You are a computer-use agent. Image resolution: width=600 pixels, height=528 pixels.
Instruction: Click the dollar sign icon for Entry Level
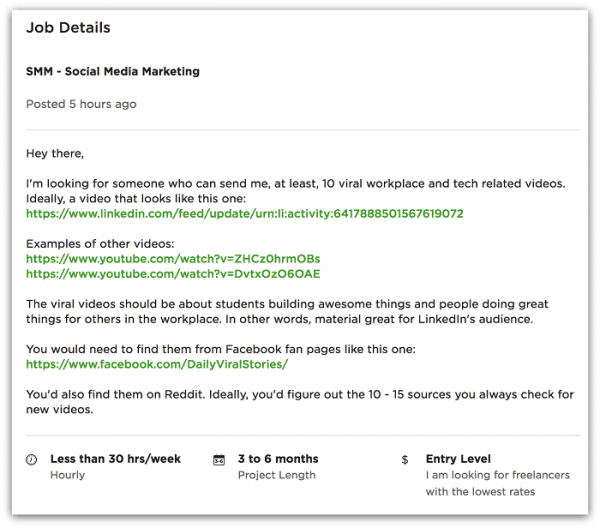404,460
